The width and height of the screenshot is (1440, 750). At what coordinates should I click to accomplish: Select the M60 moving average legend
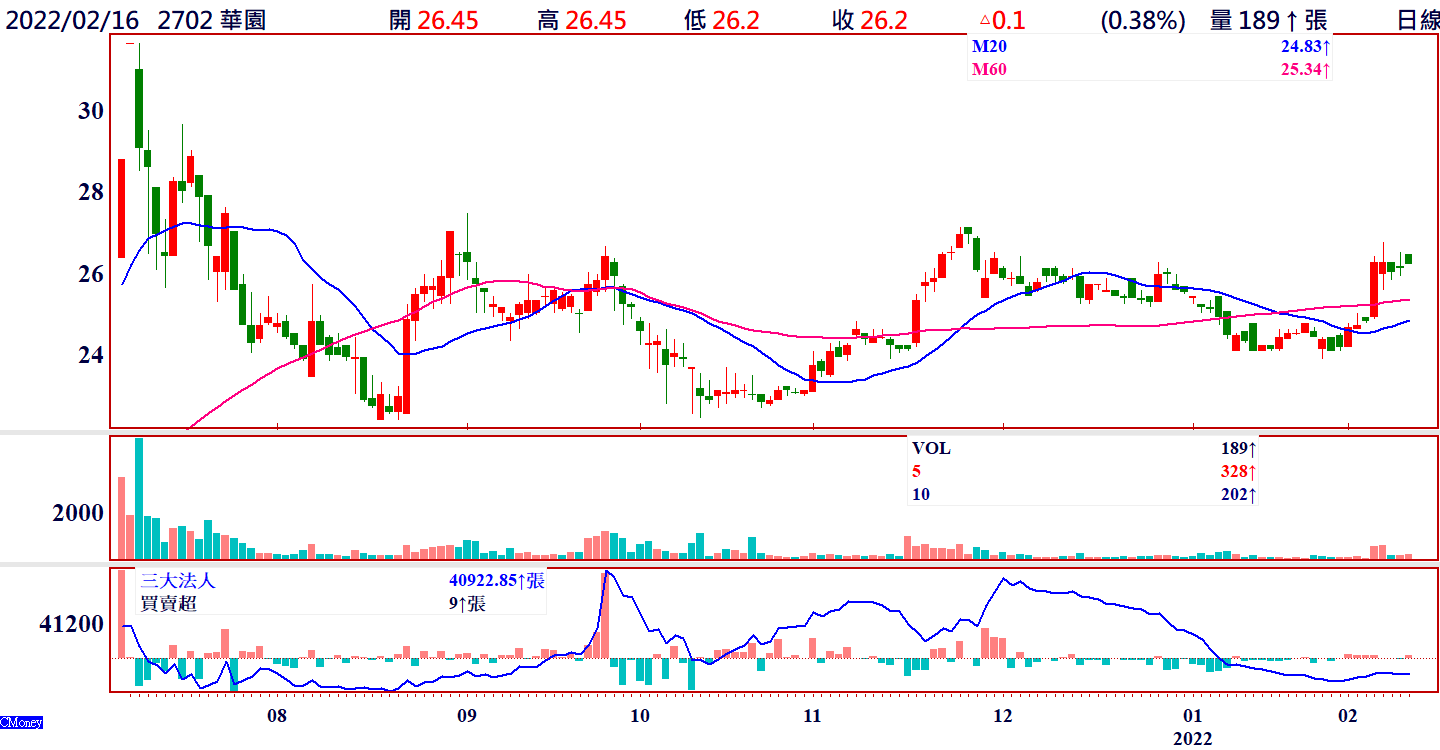(x=988, y=70)
